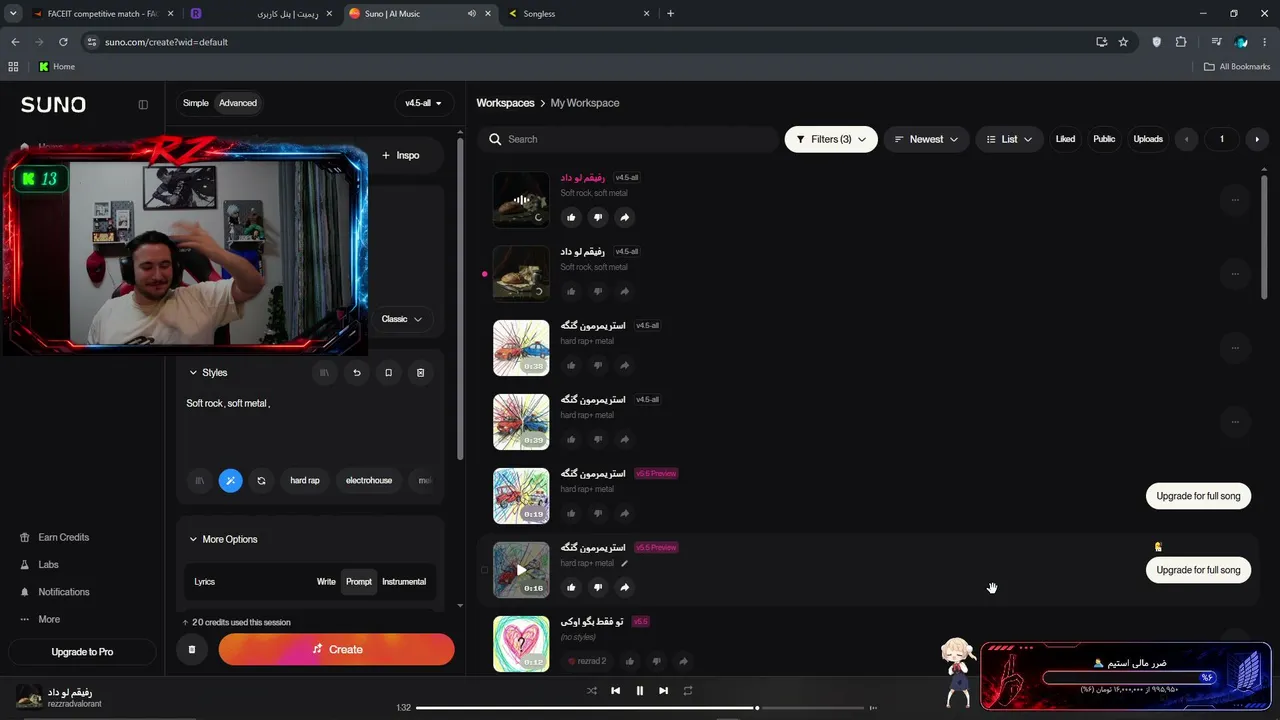Tick the checkbox on the 0:16 song row

pos(485,570)
